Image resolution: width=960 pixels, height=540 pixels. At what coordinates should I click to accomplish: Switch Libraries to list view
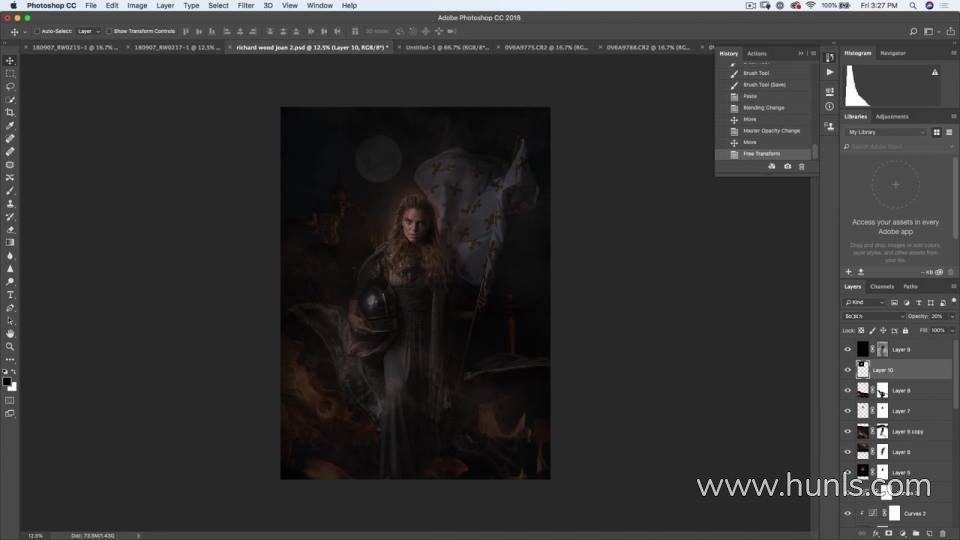tap(949, 132)
